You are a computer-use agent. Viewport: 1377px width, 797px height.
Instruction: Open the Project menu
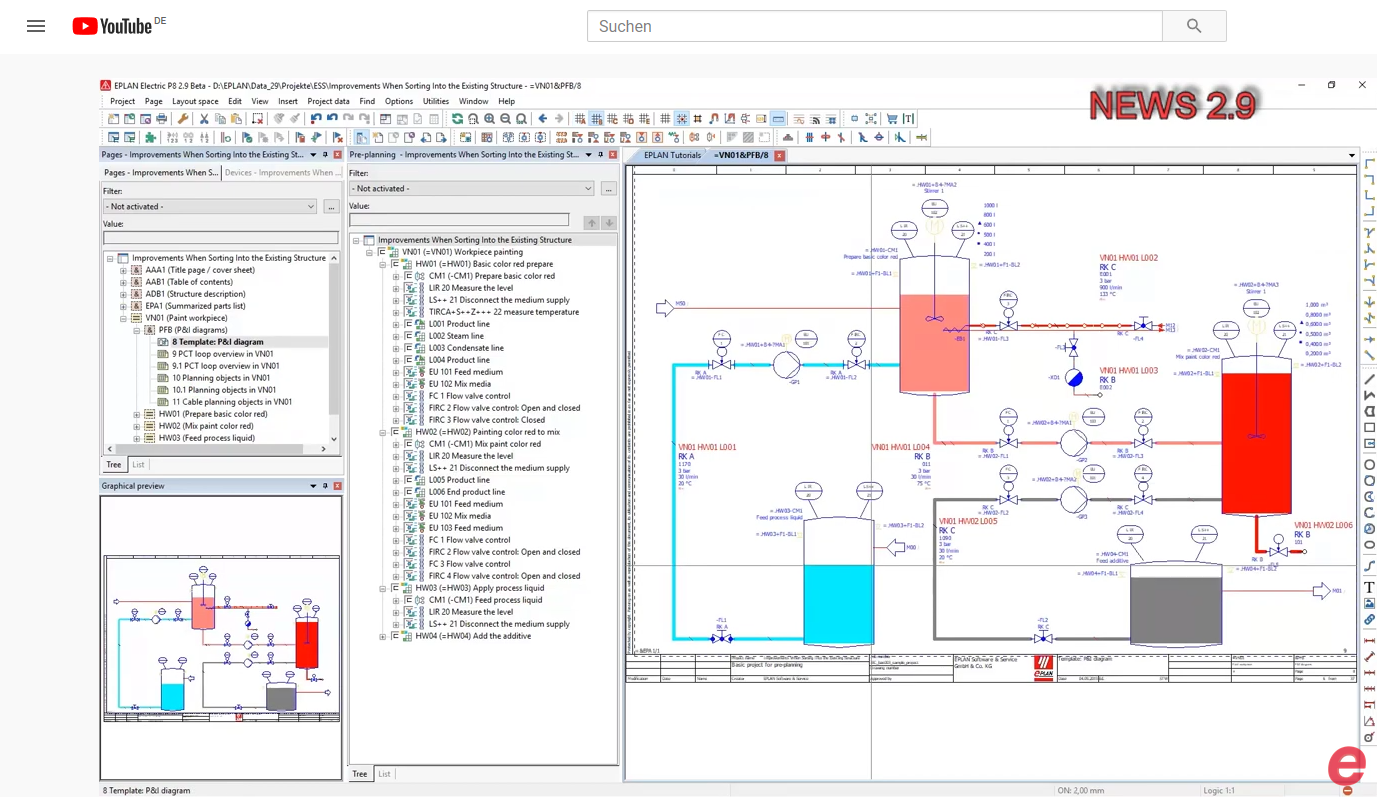coord(122,101)
